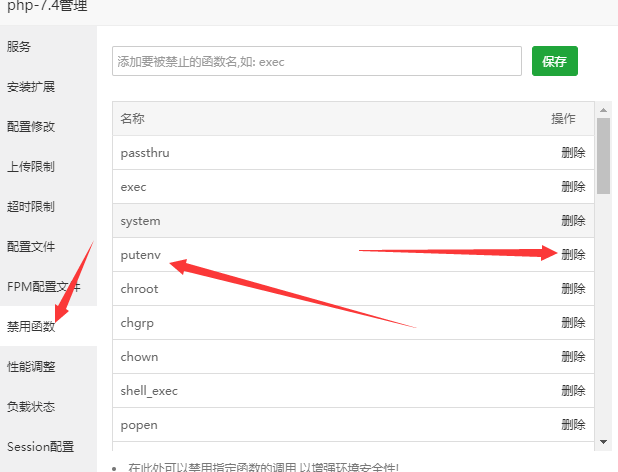Select the system name cell
618x472 pixels.
pos(140,221)
